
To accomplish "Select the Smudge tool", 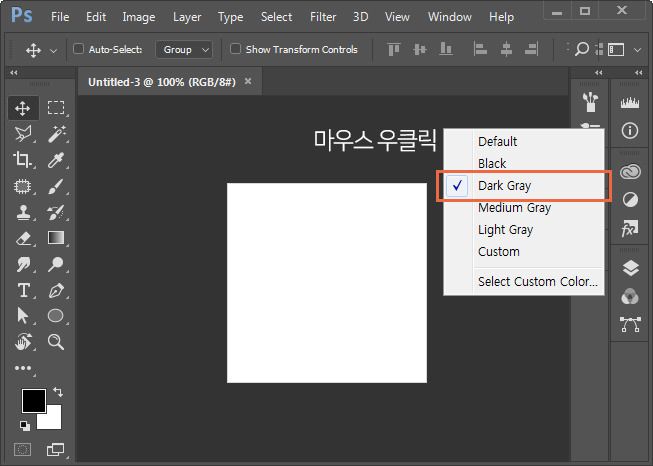I will pos(22,264).
